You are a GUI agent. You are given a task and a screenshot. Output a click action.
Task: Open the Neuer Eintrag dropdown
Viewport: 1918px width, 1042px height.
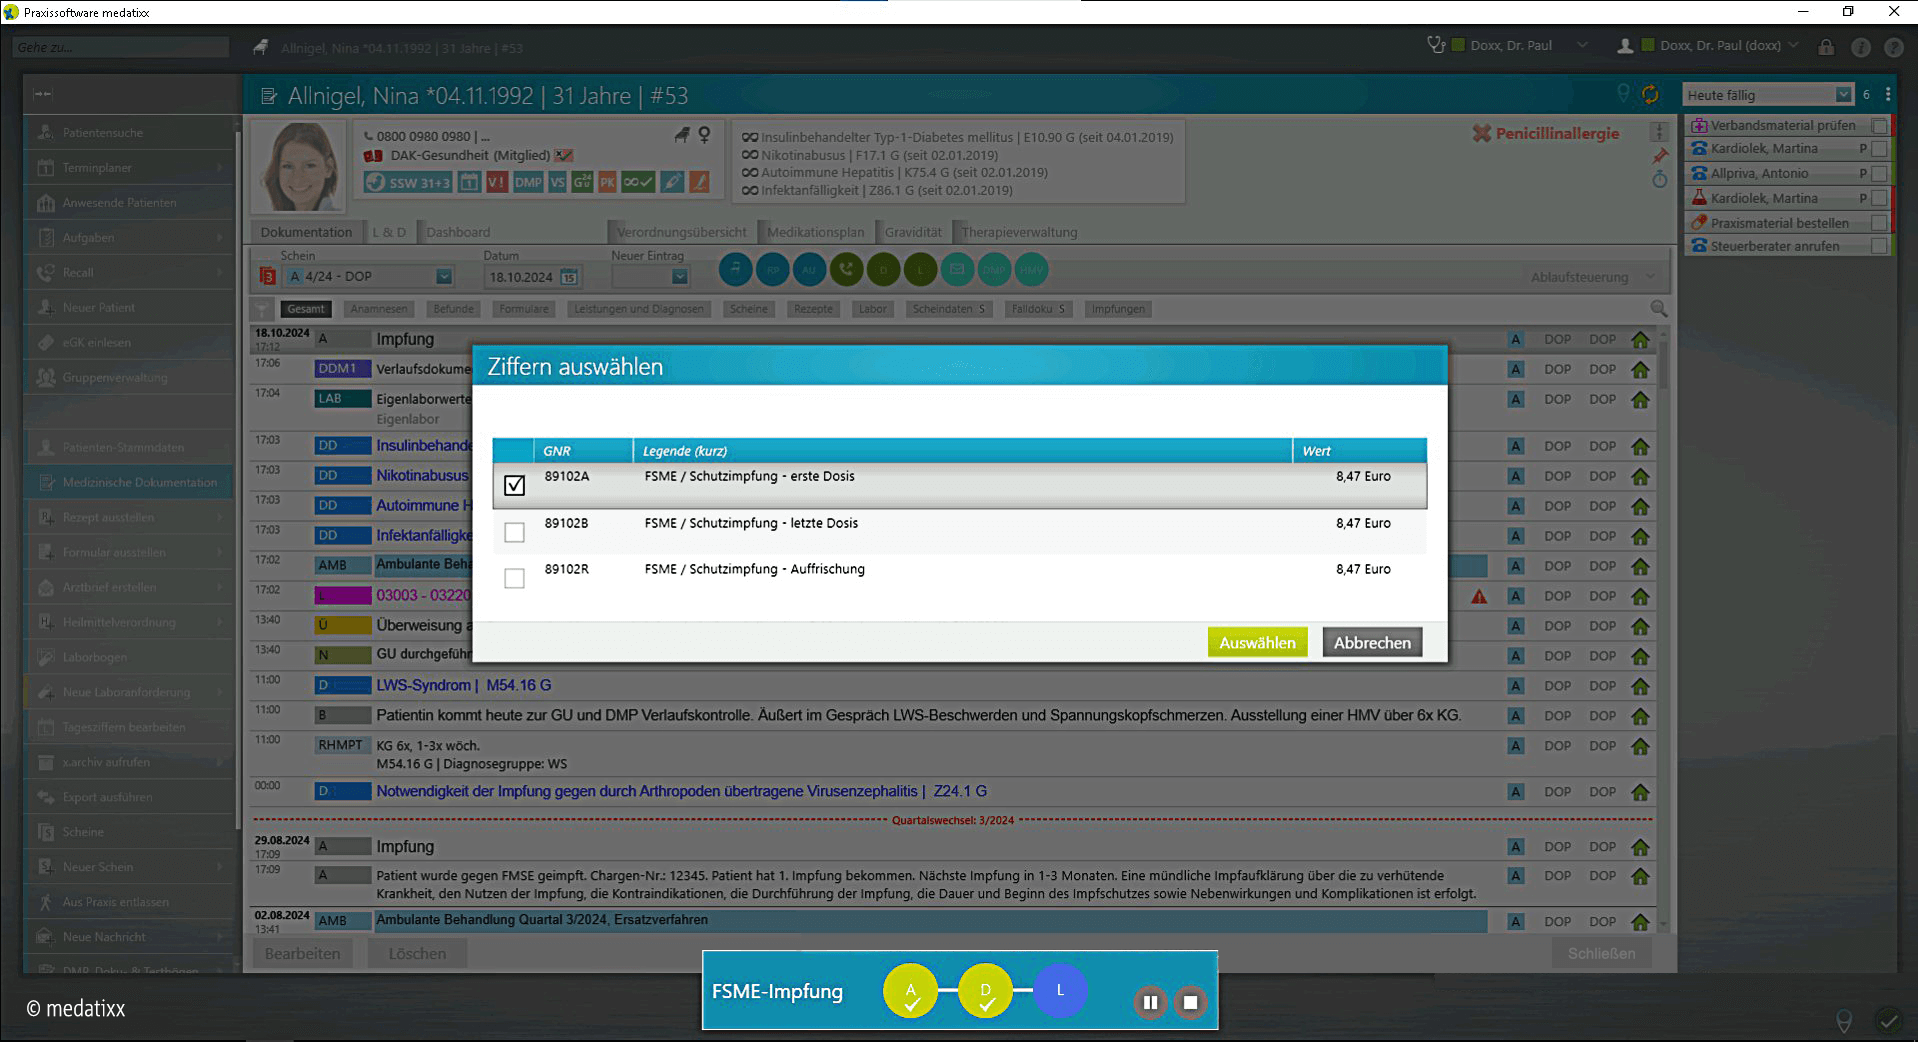click(x=679, y=277)
